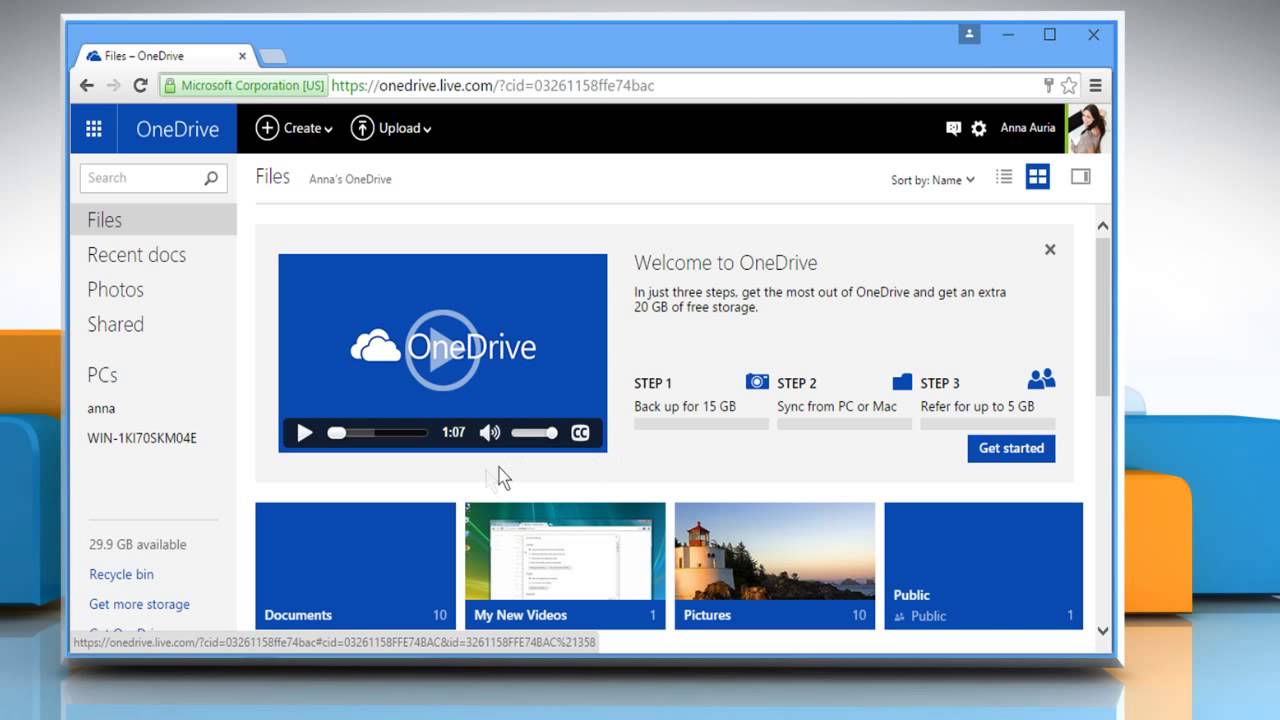Open a new browser tab
The image size is (1280, 720).
point(273,56)
